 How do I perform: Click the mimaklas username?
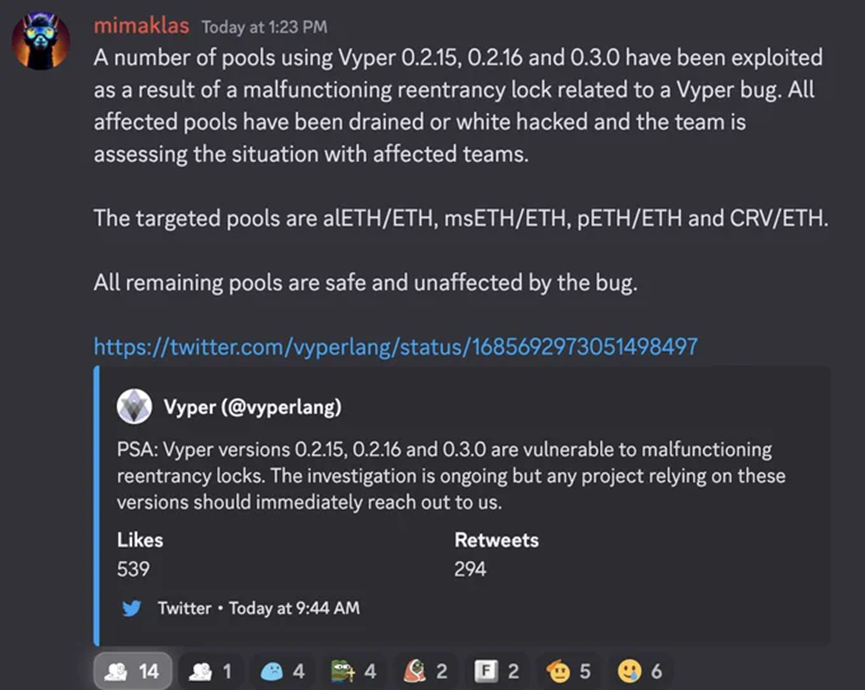[x=141, y=26]
